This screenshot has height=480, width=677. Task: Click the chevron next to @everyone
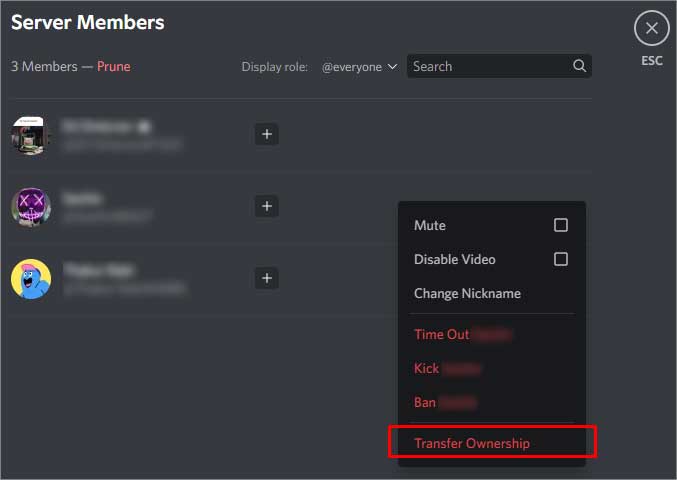tap(392, 66)
